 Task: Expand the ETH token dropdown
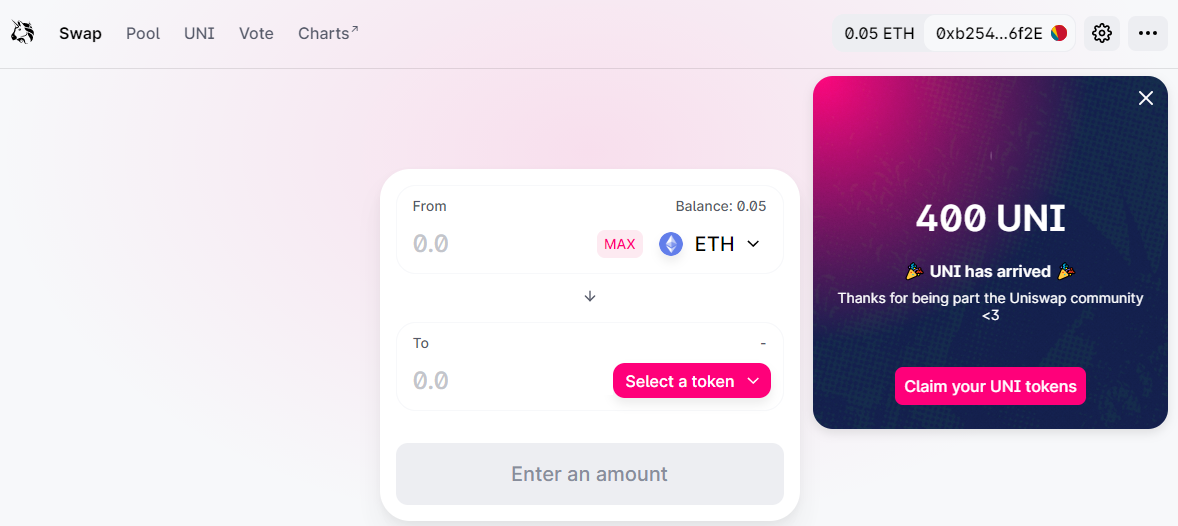(x=753, y=244)
